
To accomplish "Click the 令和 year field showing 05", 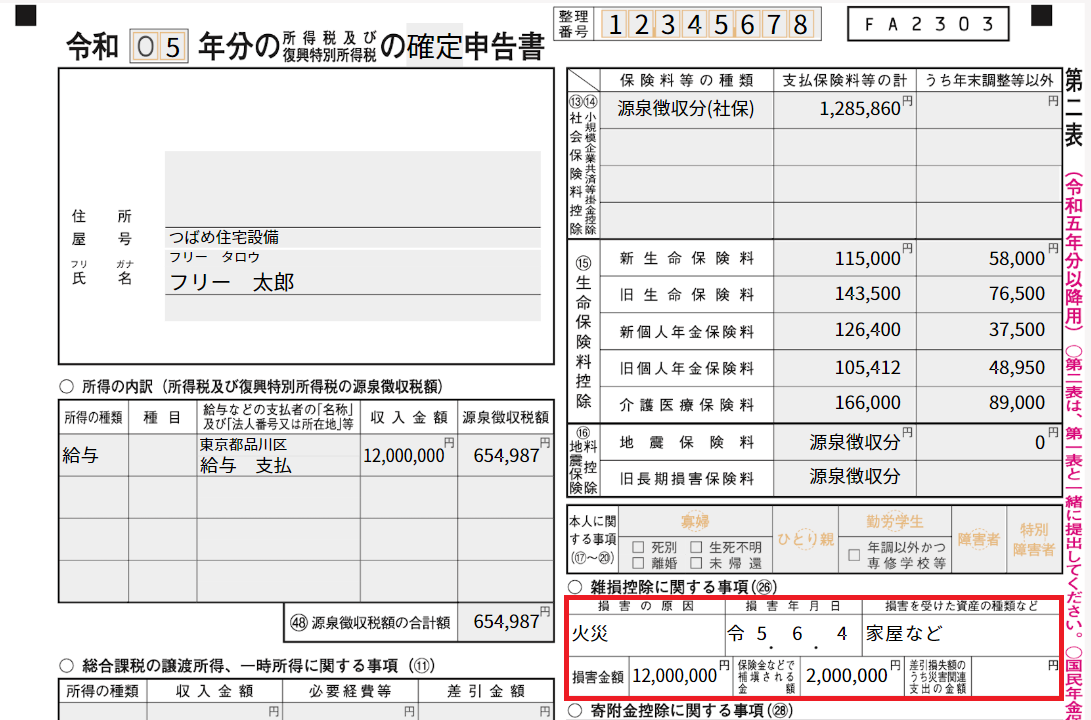I will (159, 47).
